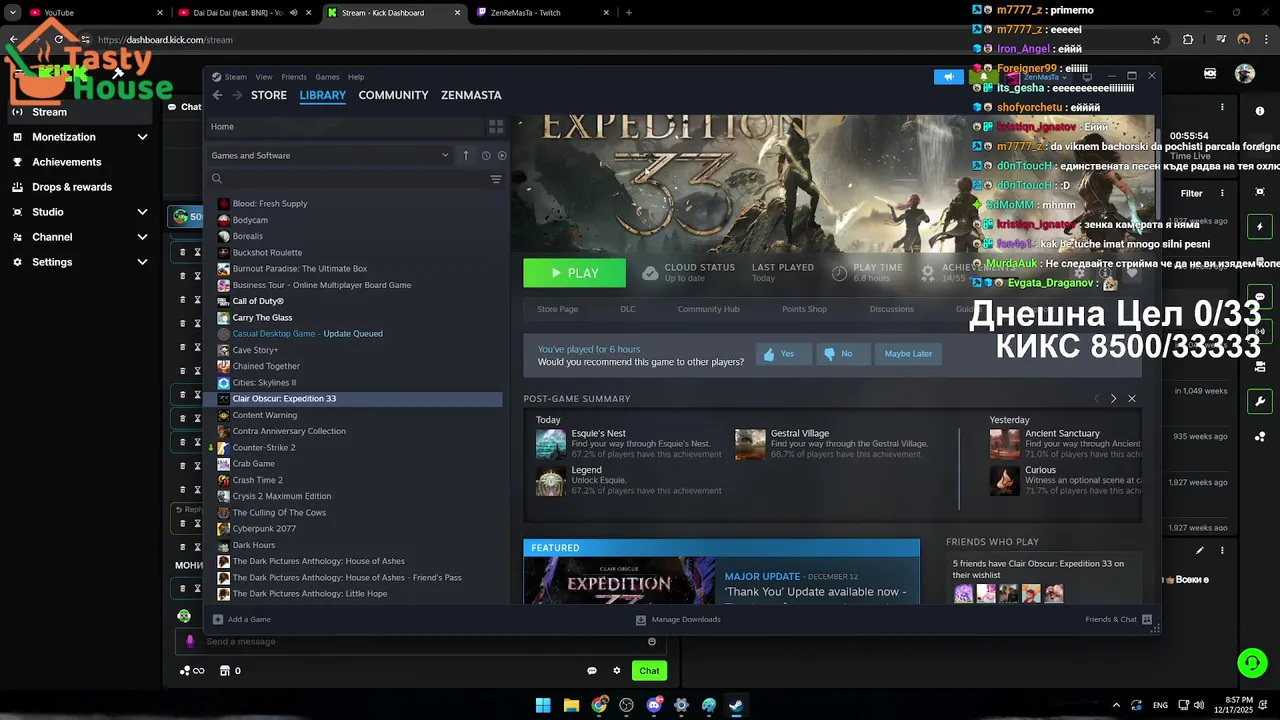1280x720 pixels.
Task: Open Manage Downloads in Steam
Action: coord(678,619)
